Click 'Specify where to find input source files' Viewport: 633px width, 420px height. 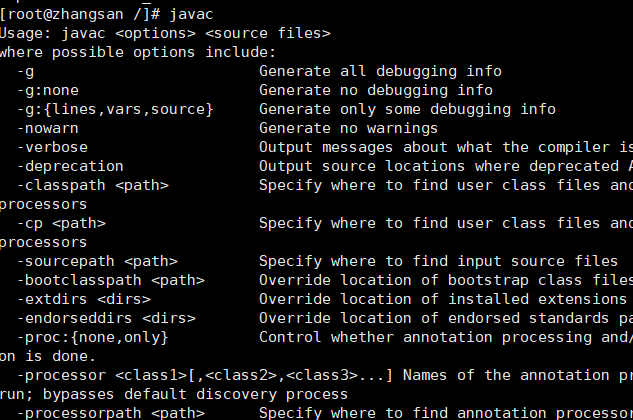438,261
